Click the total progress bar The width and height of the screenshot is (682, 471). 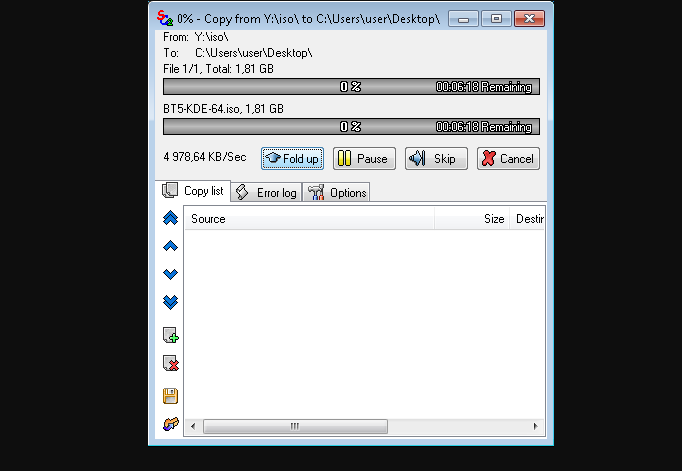(351, 87)
